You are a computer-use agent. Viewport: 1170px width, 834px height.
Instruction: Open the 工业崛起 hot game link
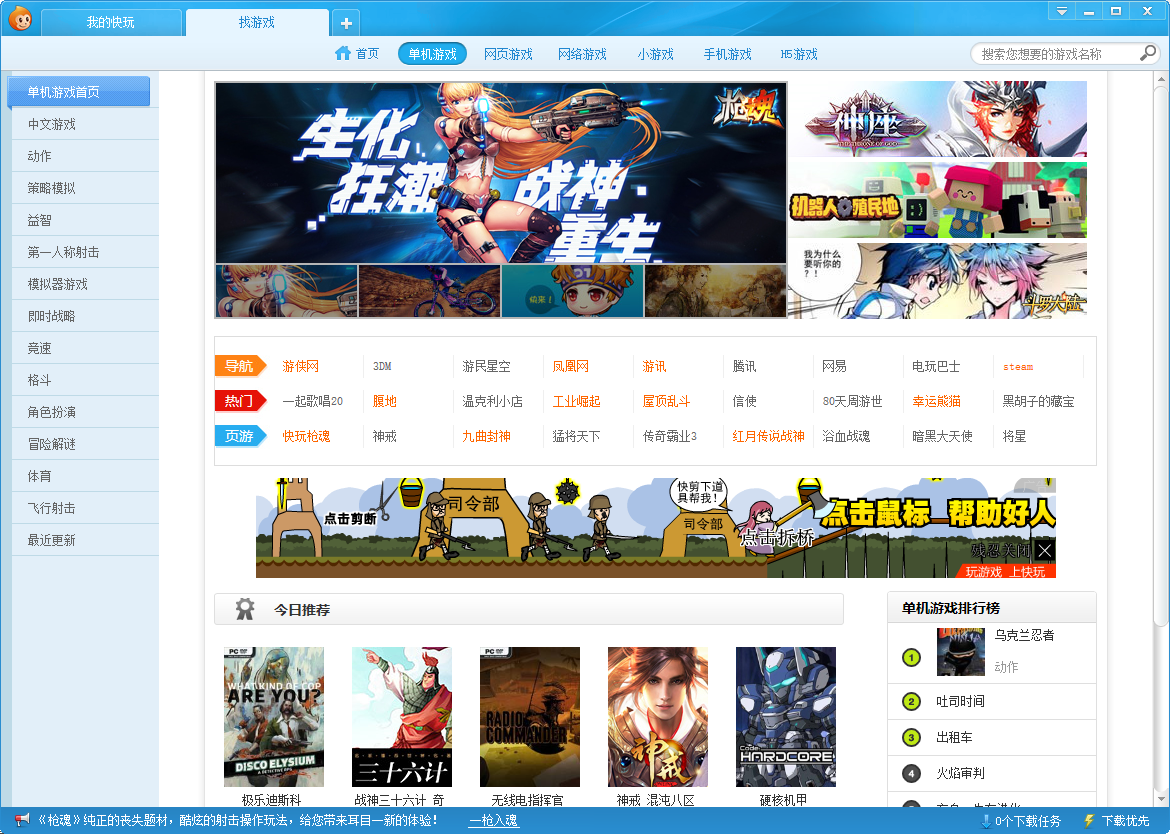pos(576,401)
